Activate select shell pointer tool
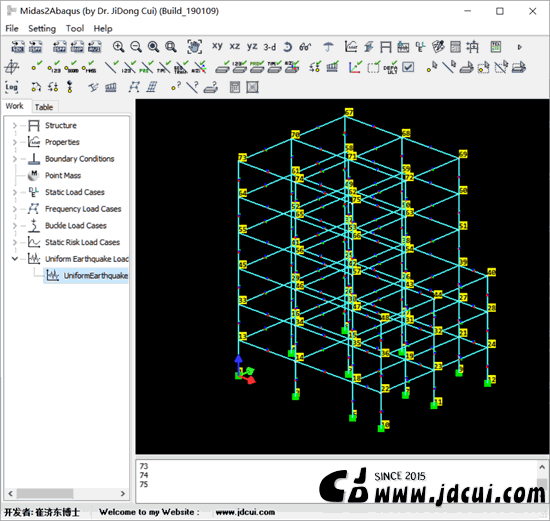The width and height of the screenshot is (550, 521). pos(467,67)
